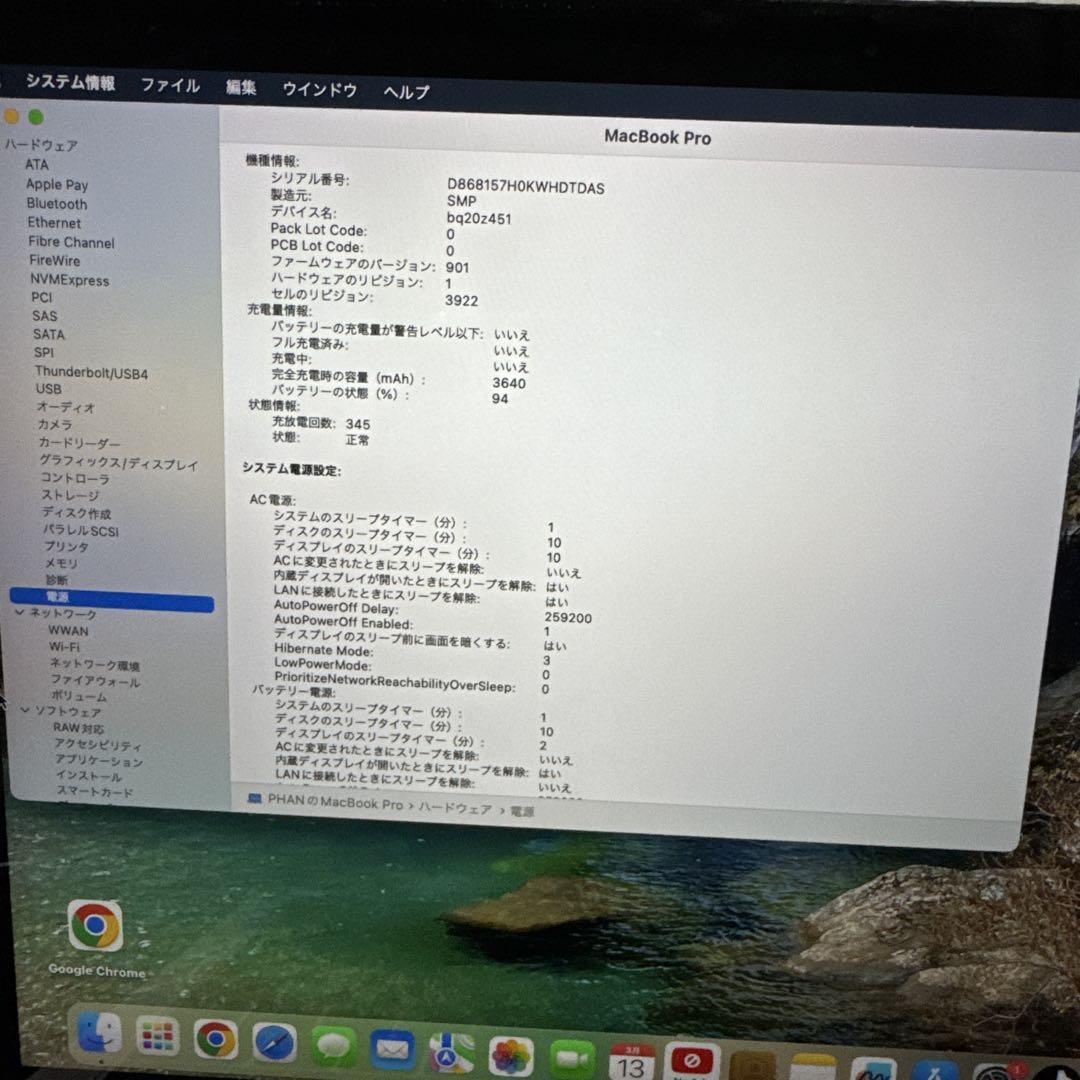Select パラレルSCSI in the sidebar

81,530
